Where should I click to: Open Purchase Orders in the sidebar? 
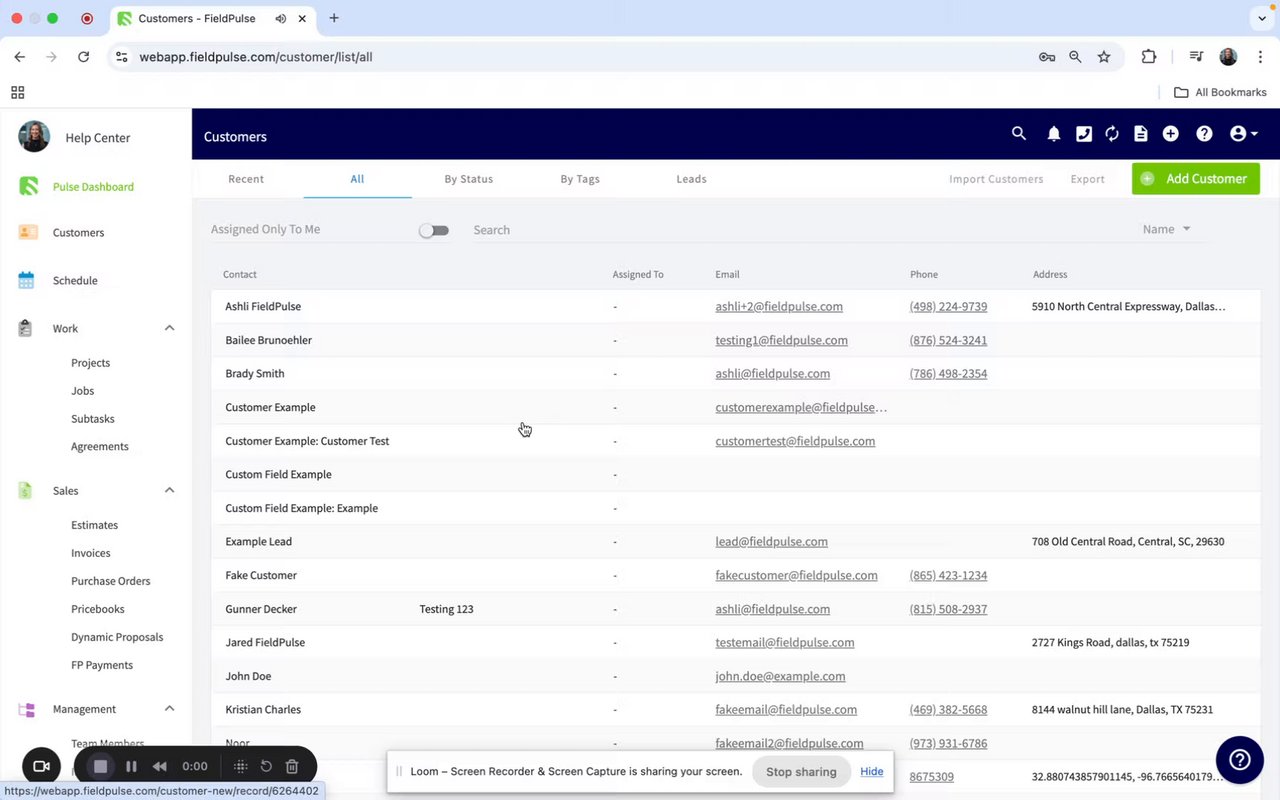[x=111, y=581]
